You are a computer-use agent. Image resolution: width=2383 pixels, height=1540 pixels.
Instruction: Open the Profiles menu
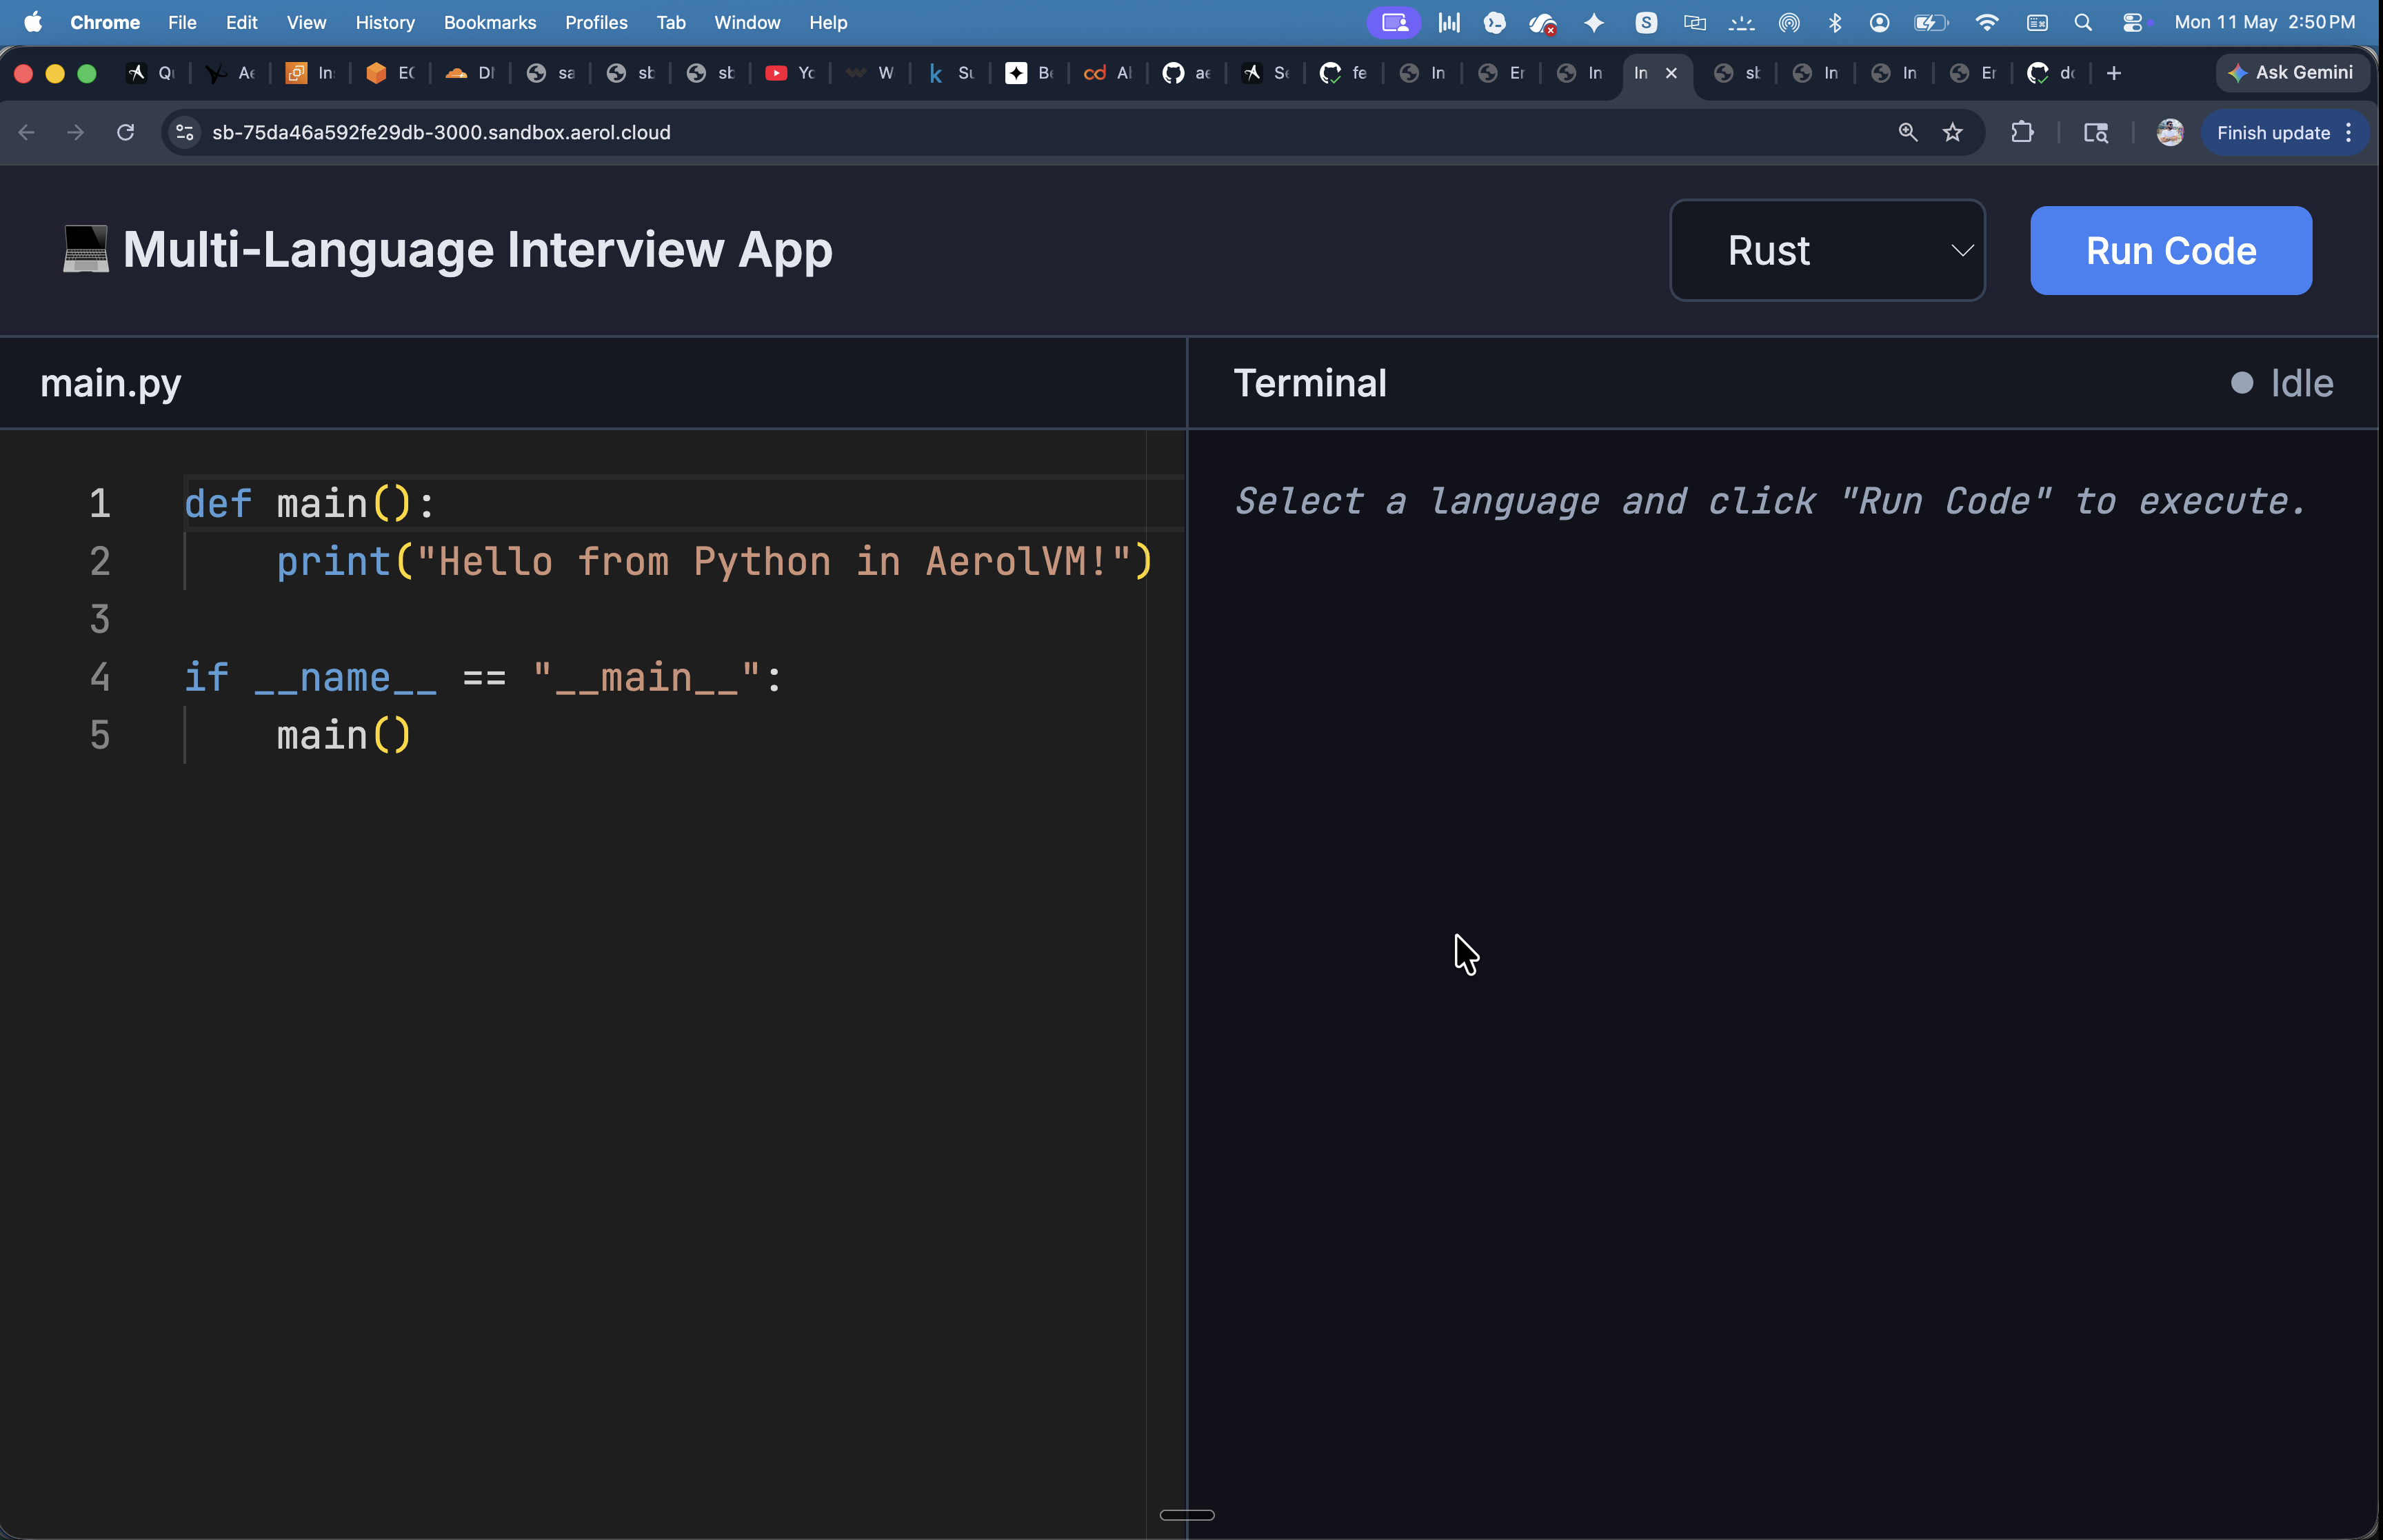click(x=596, y=22)
